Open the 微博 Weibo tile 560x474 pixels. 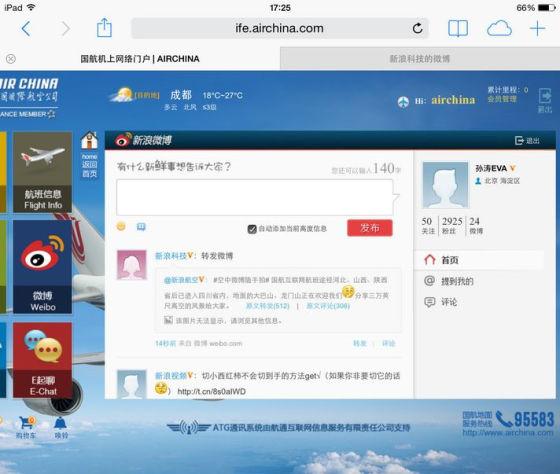point(43,267)
